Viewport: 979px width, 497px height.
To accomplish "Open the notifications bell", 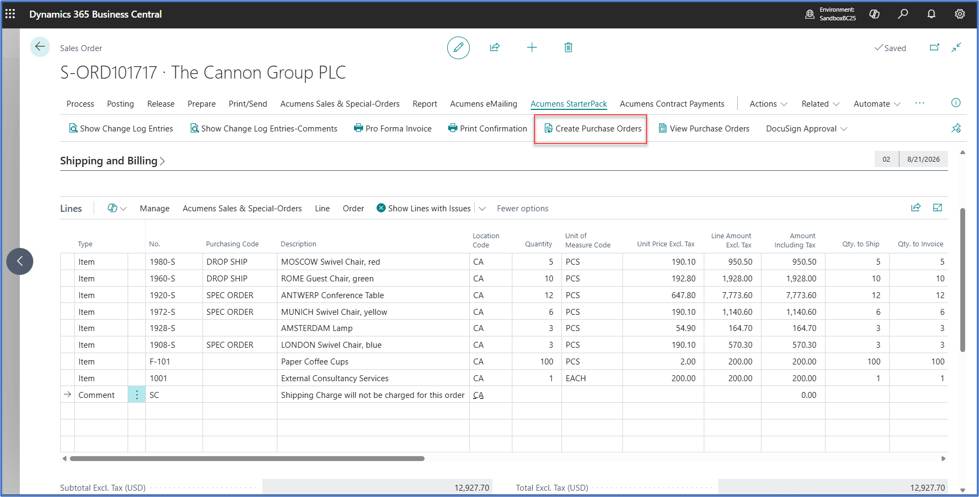I will (932, 14).
